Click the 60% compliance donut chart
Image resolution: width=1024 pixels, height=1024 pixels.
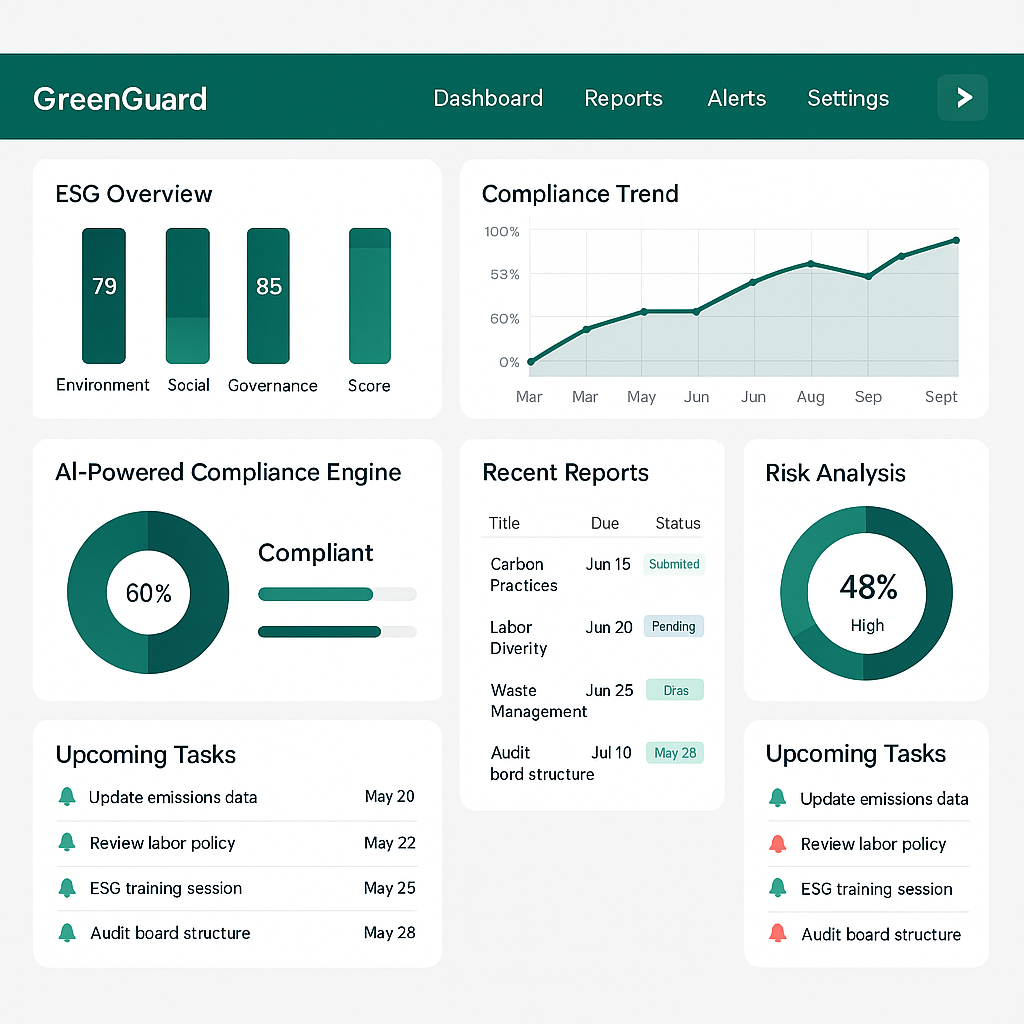click(x=148, y=592)
